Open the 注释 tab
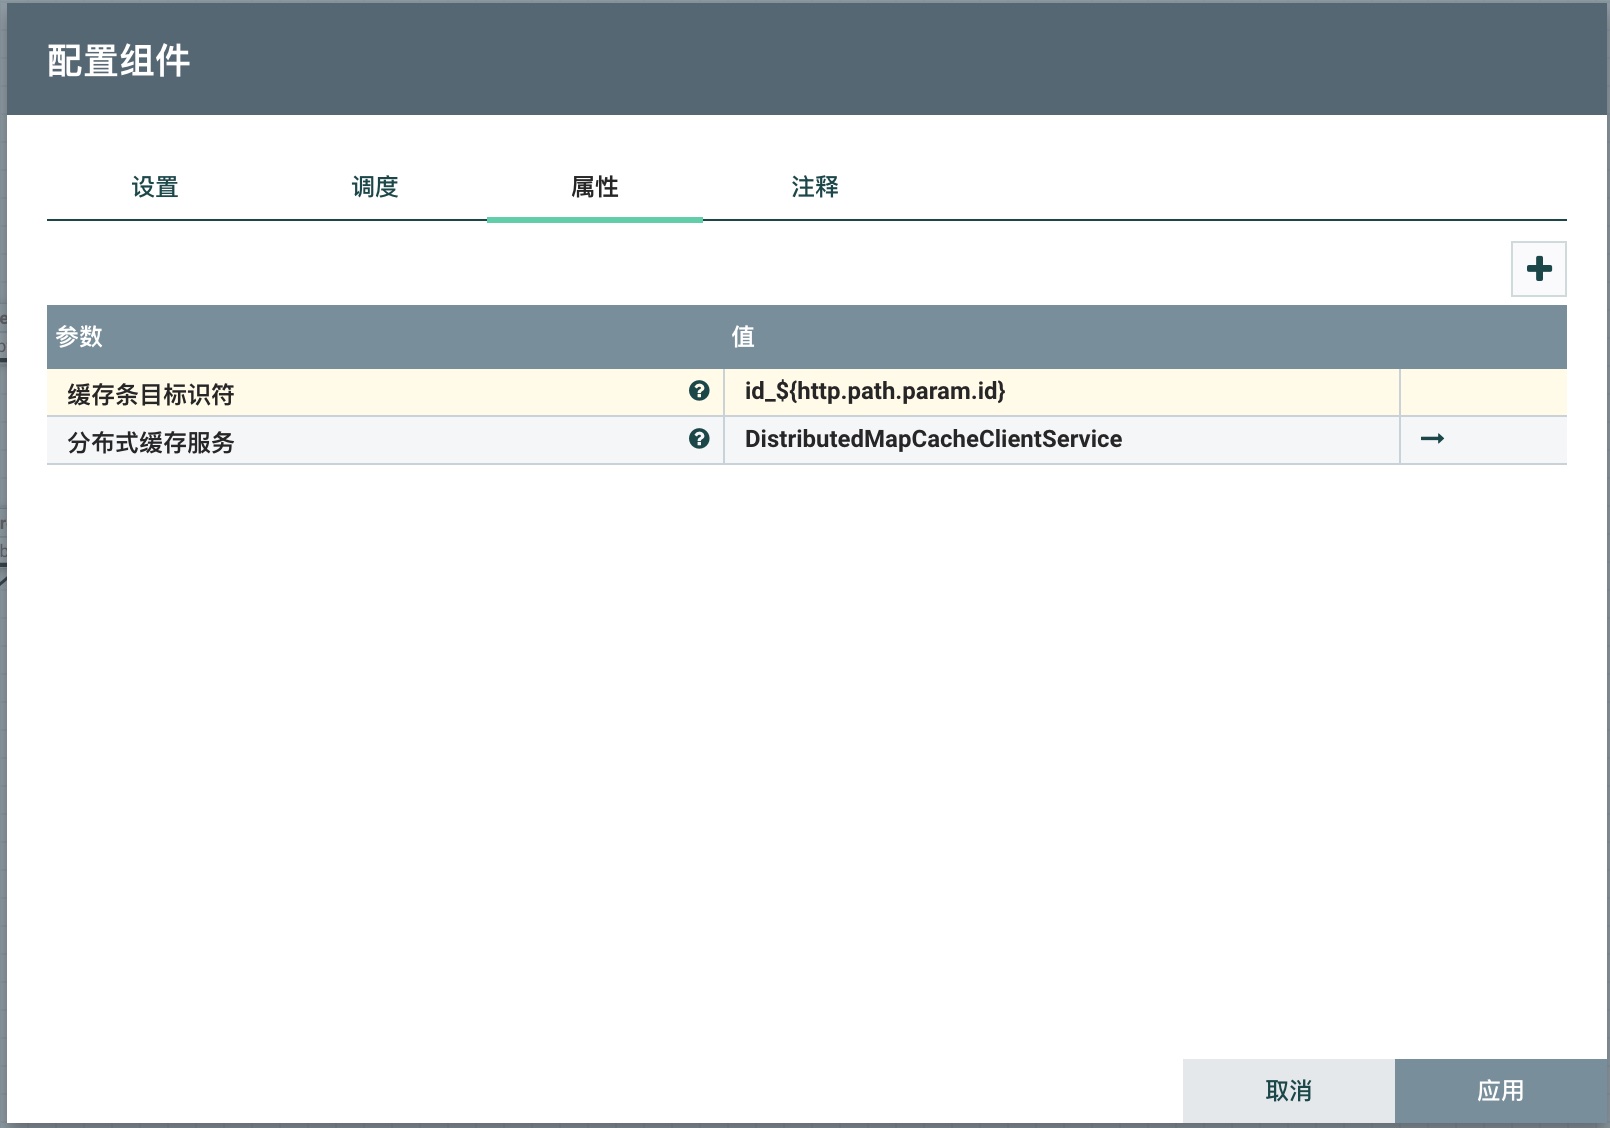 pyautogui.click(x=815, y=187)
